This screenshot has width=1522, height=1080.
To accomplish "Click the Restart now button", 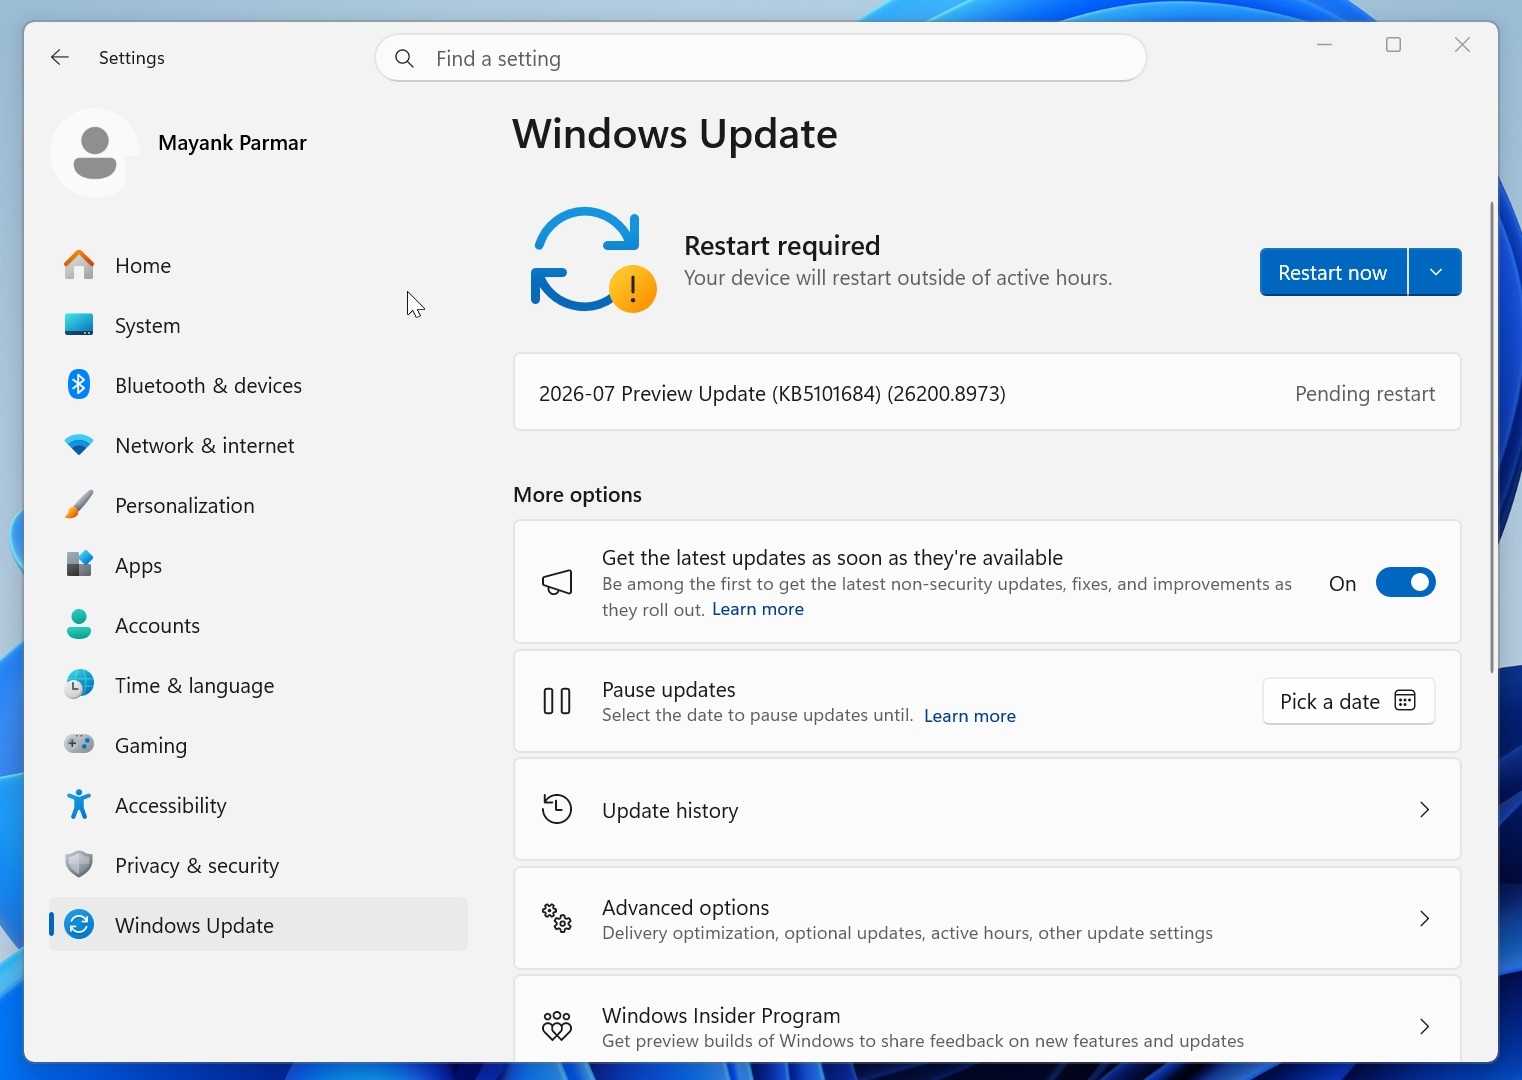I will (x=1333, y=272).
